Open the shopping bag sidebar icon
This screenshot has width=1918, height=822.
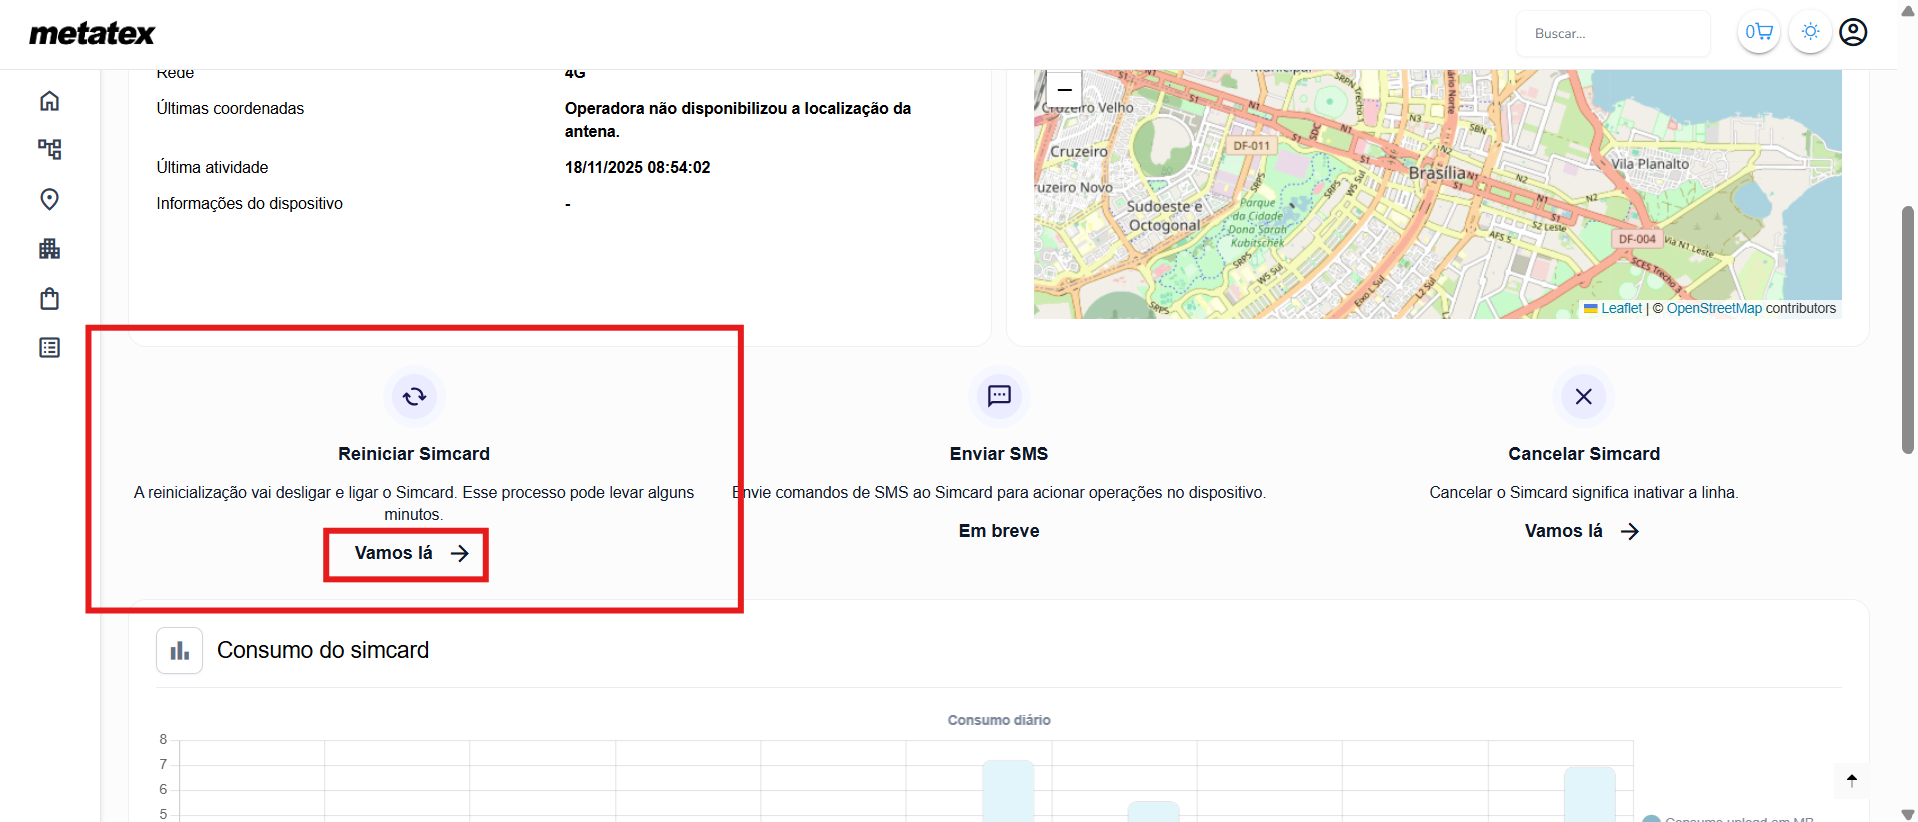click(49, 298)
